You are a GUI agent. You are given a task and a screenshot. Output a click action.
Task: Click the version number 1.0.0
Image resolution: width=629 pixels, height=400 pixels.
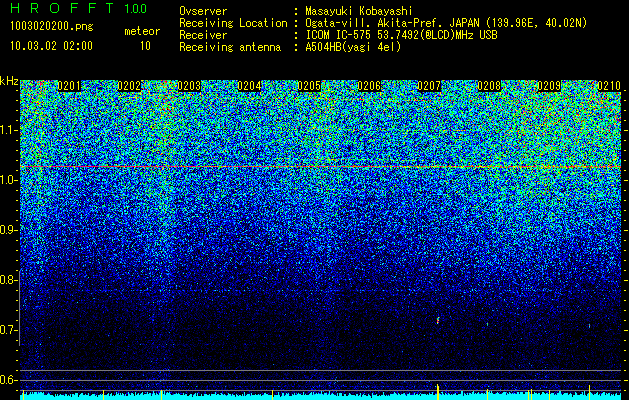coord(136,8)
